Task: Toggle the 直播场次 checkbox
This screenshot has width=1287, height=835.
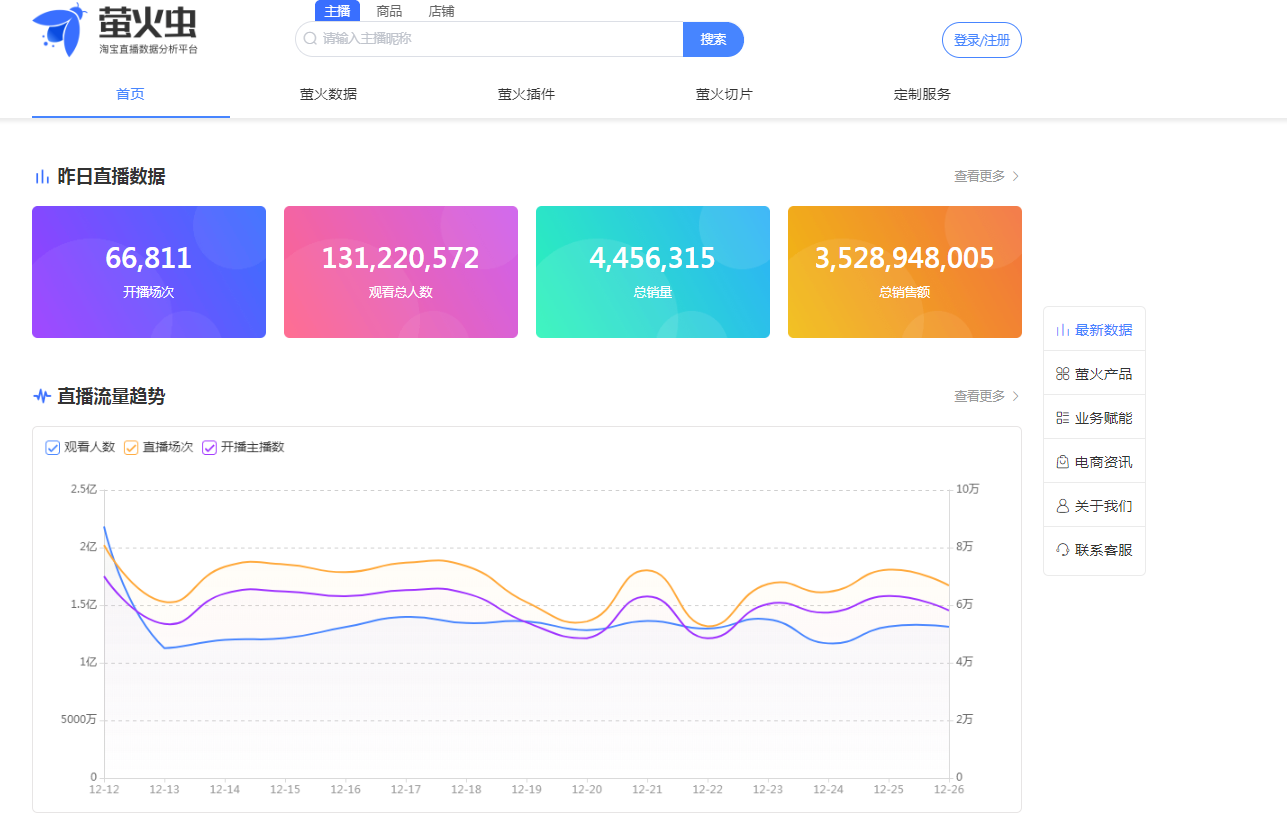Action: pos(131,447)
